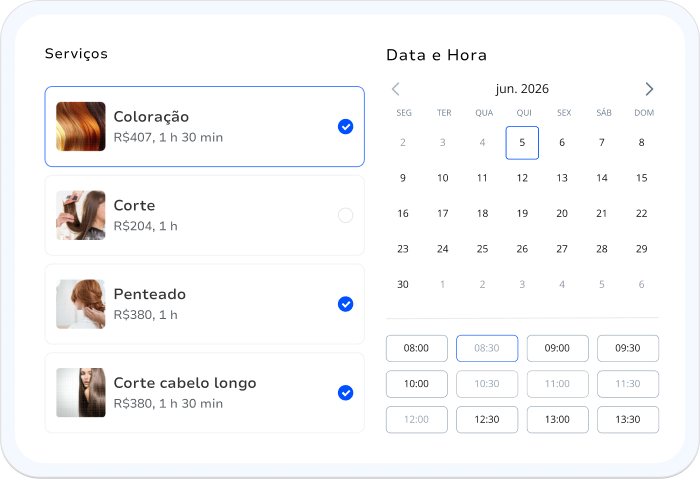Click the Penteado service thumbnail
The width and height of the screenshot is (700, 479).
(x=81, y=304)
